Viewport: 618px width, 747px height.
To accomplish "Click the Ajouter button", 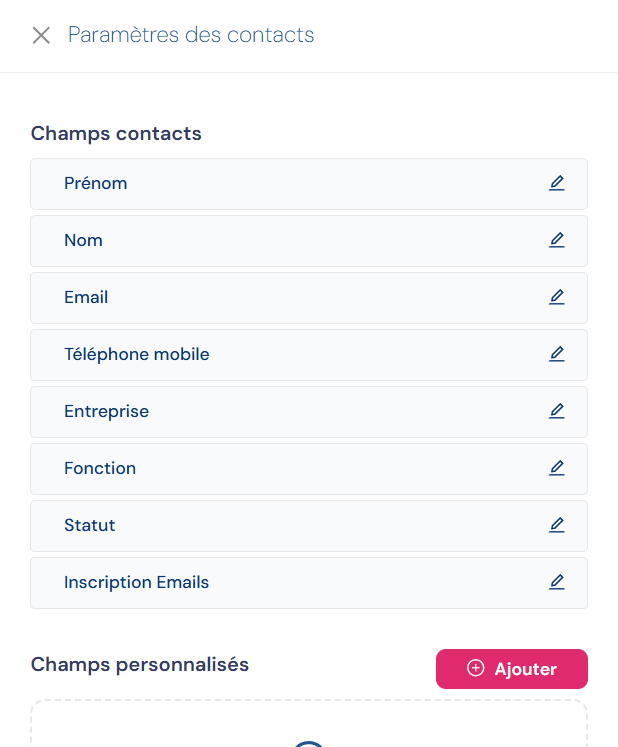I will click(x=512, y=669).
